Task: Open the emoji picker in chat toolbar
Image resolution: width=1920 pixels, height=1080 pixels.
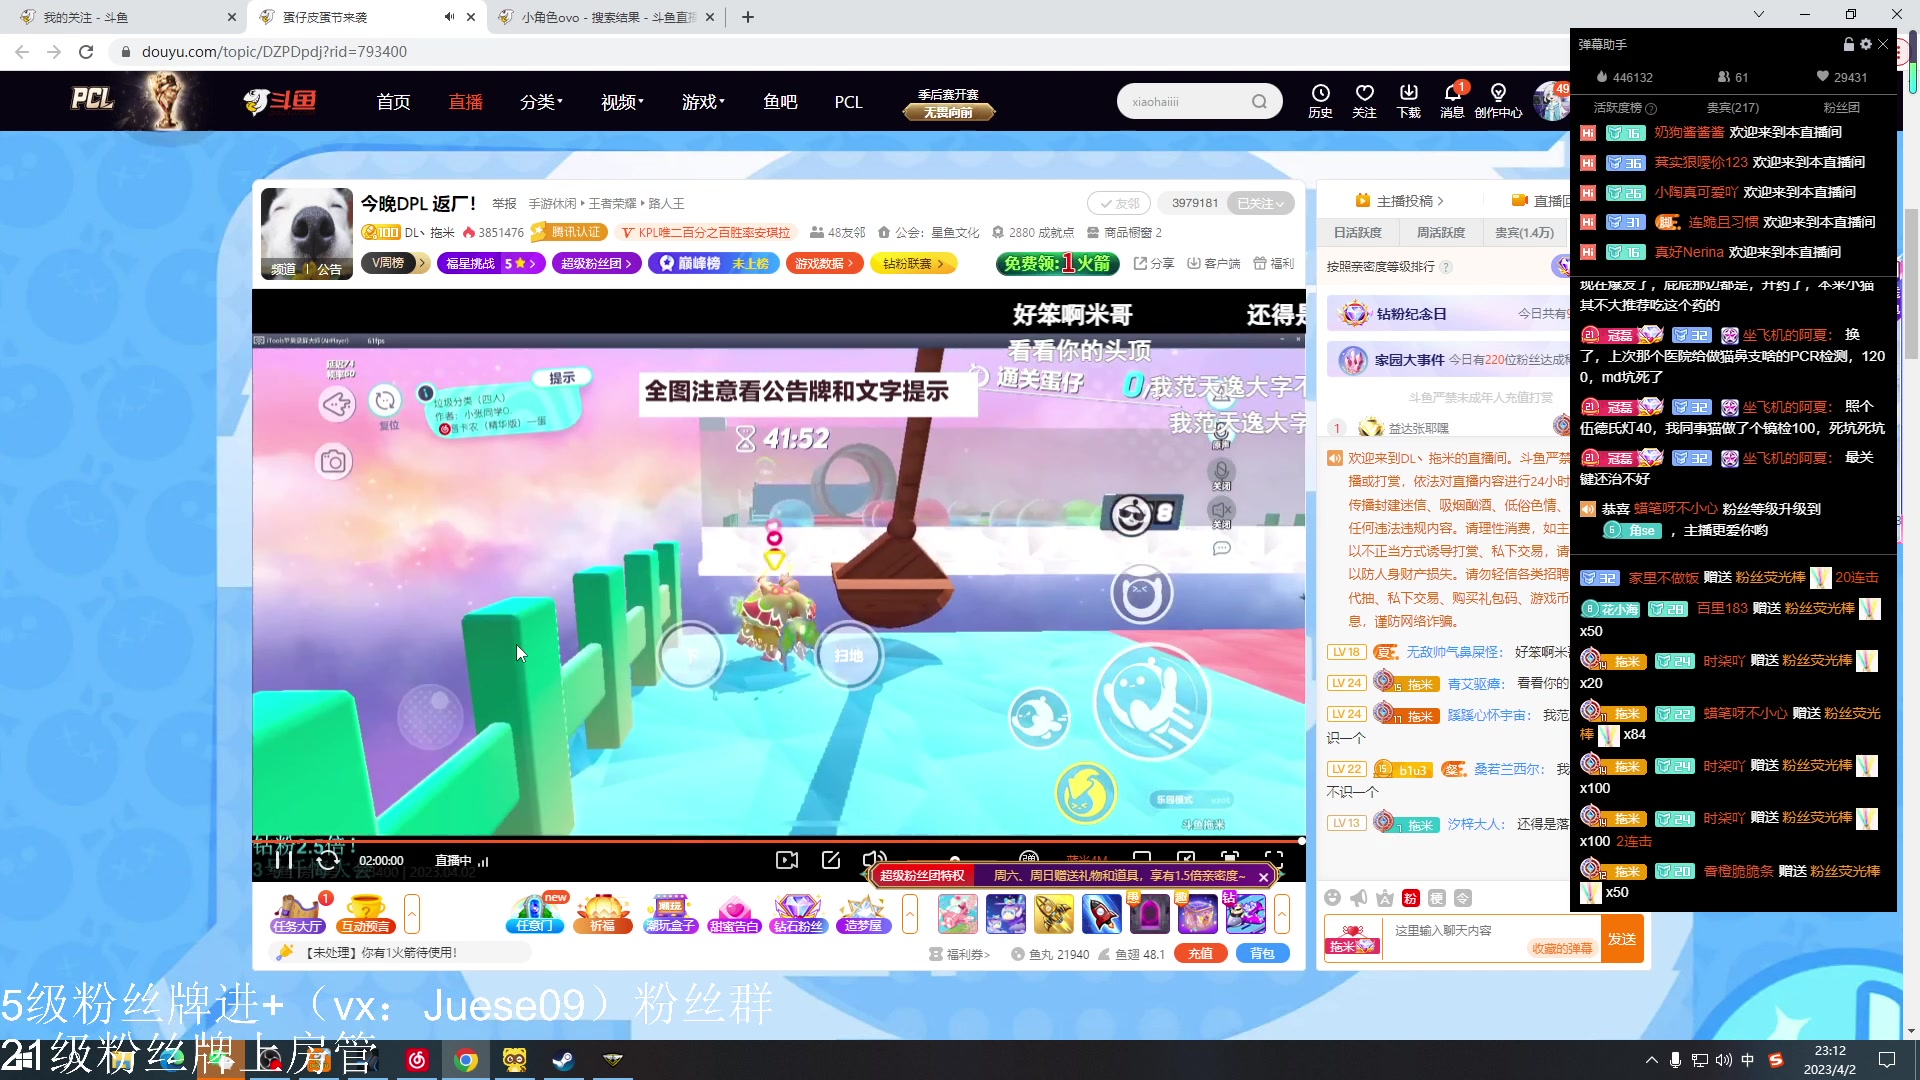Action: (1333, 898)
